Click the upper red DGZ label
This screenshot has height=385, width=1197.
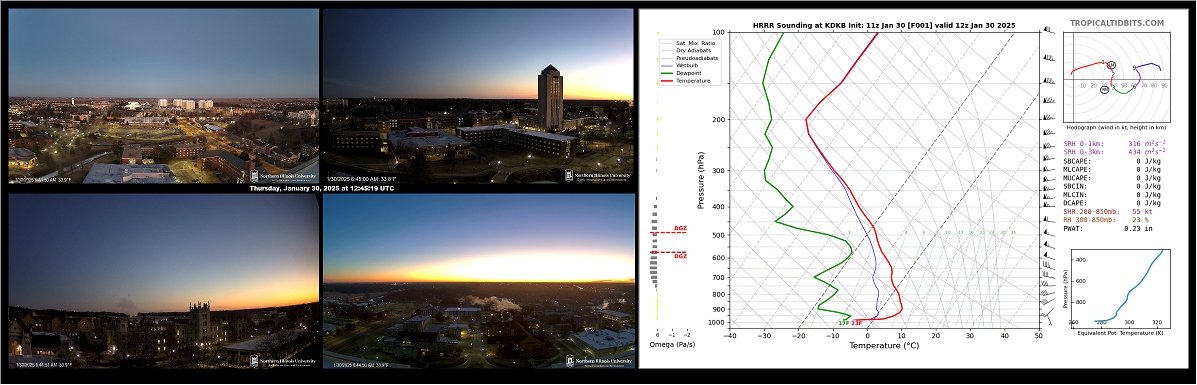click(680, 228)
